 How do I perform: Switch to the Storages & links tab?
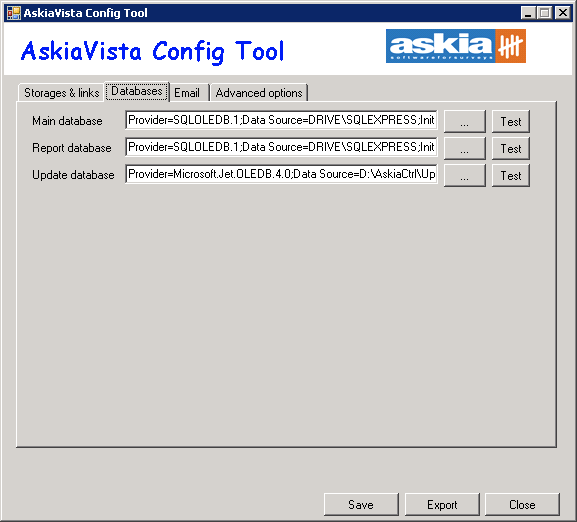click(x=61, y=93)
